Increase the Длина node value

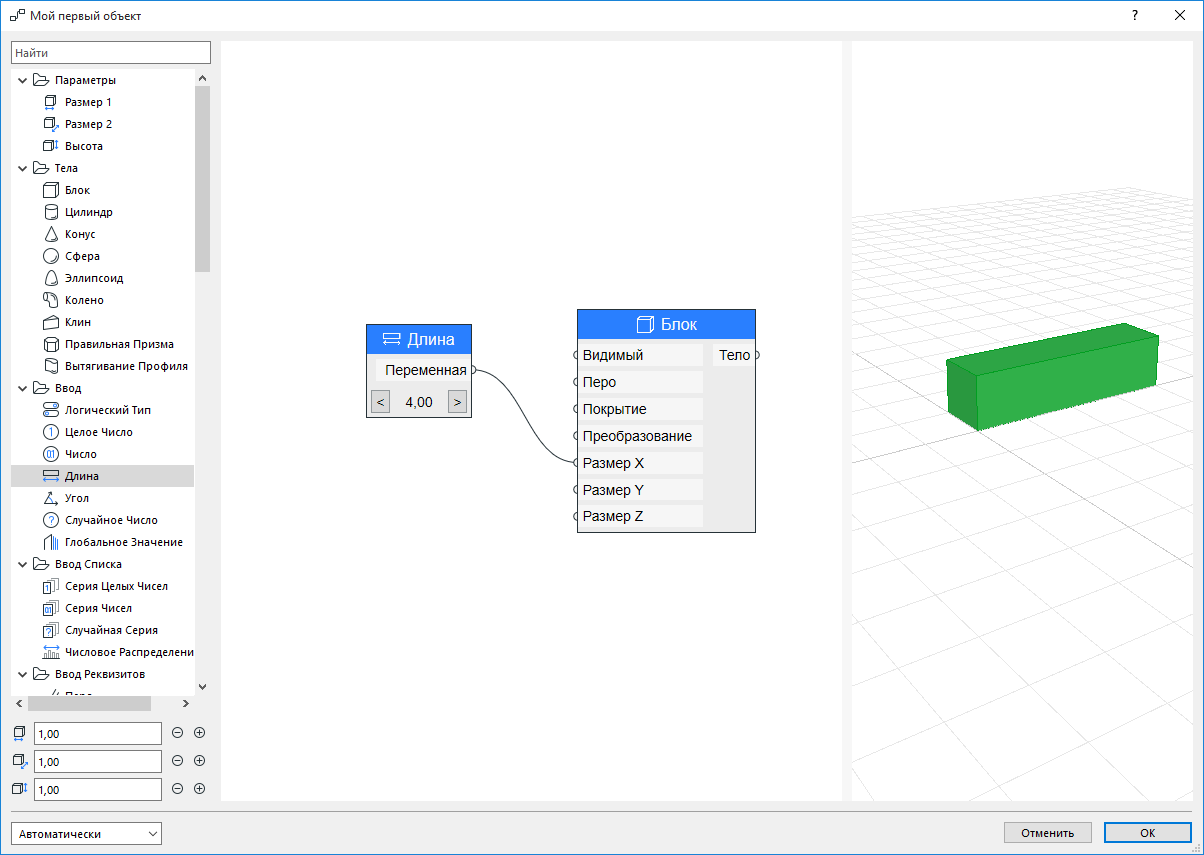tap(457, 402)
